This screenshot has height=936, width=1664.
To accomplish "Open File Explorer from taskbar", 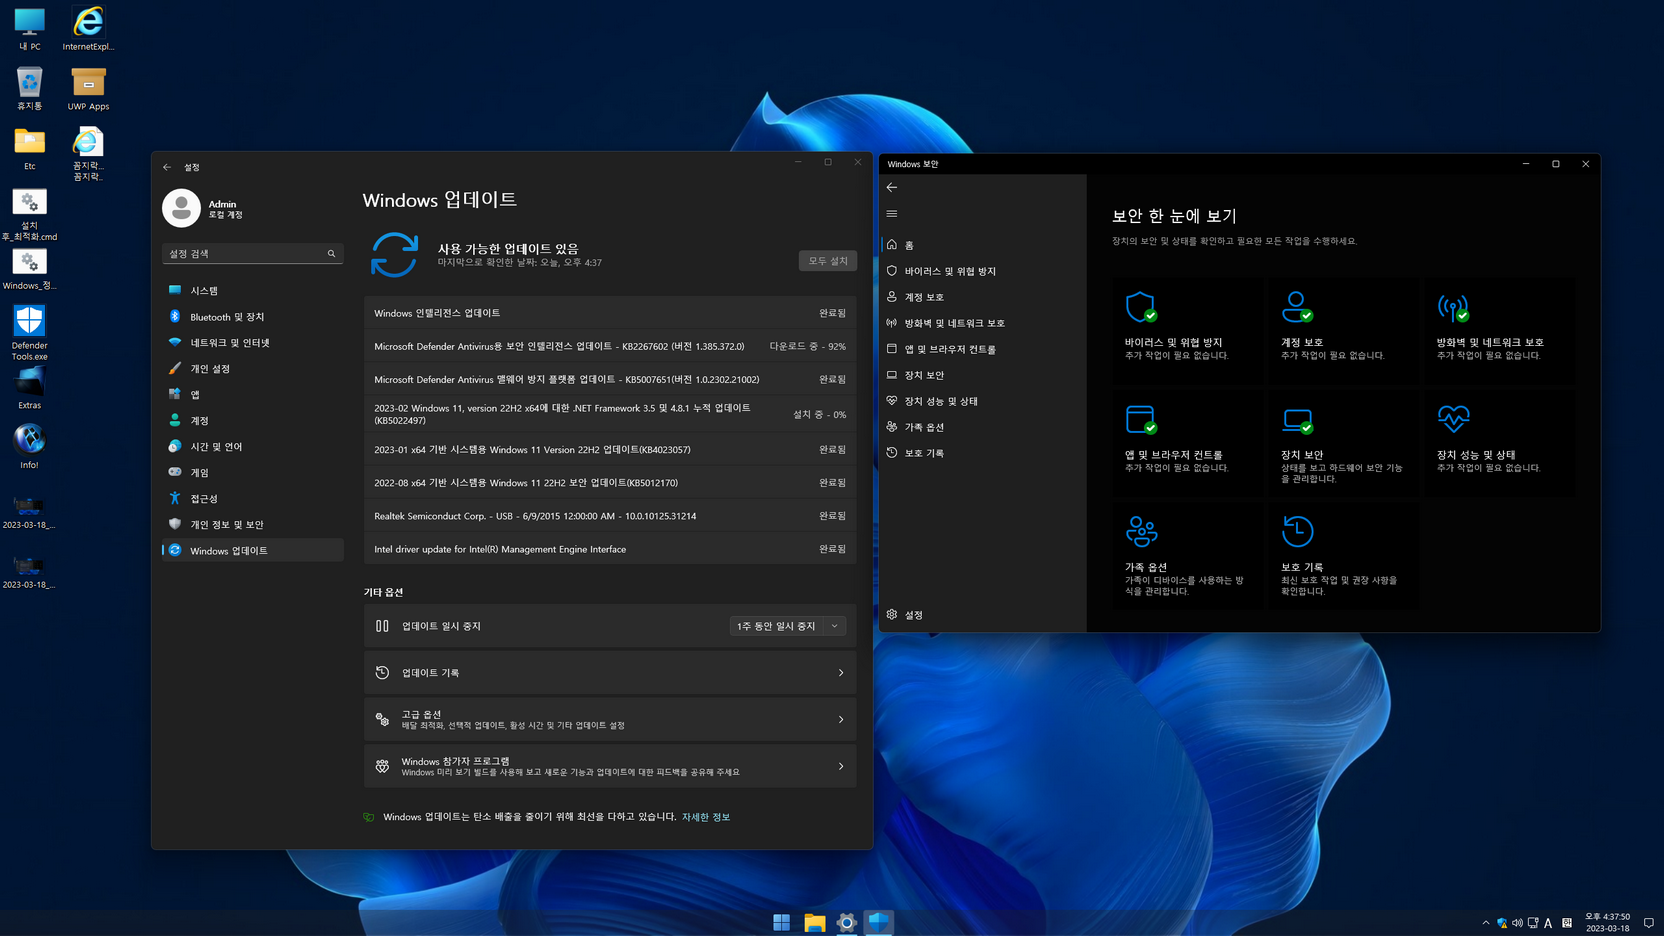I will click(x=815, y=922).
